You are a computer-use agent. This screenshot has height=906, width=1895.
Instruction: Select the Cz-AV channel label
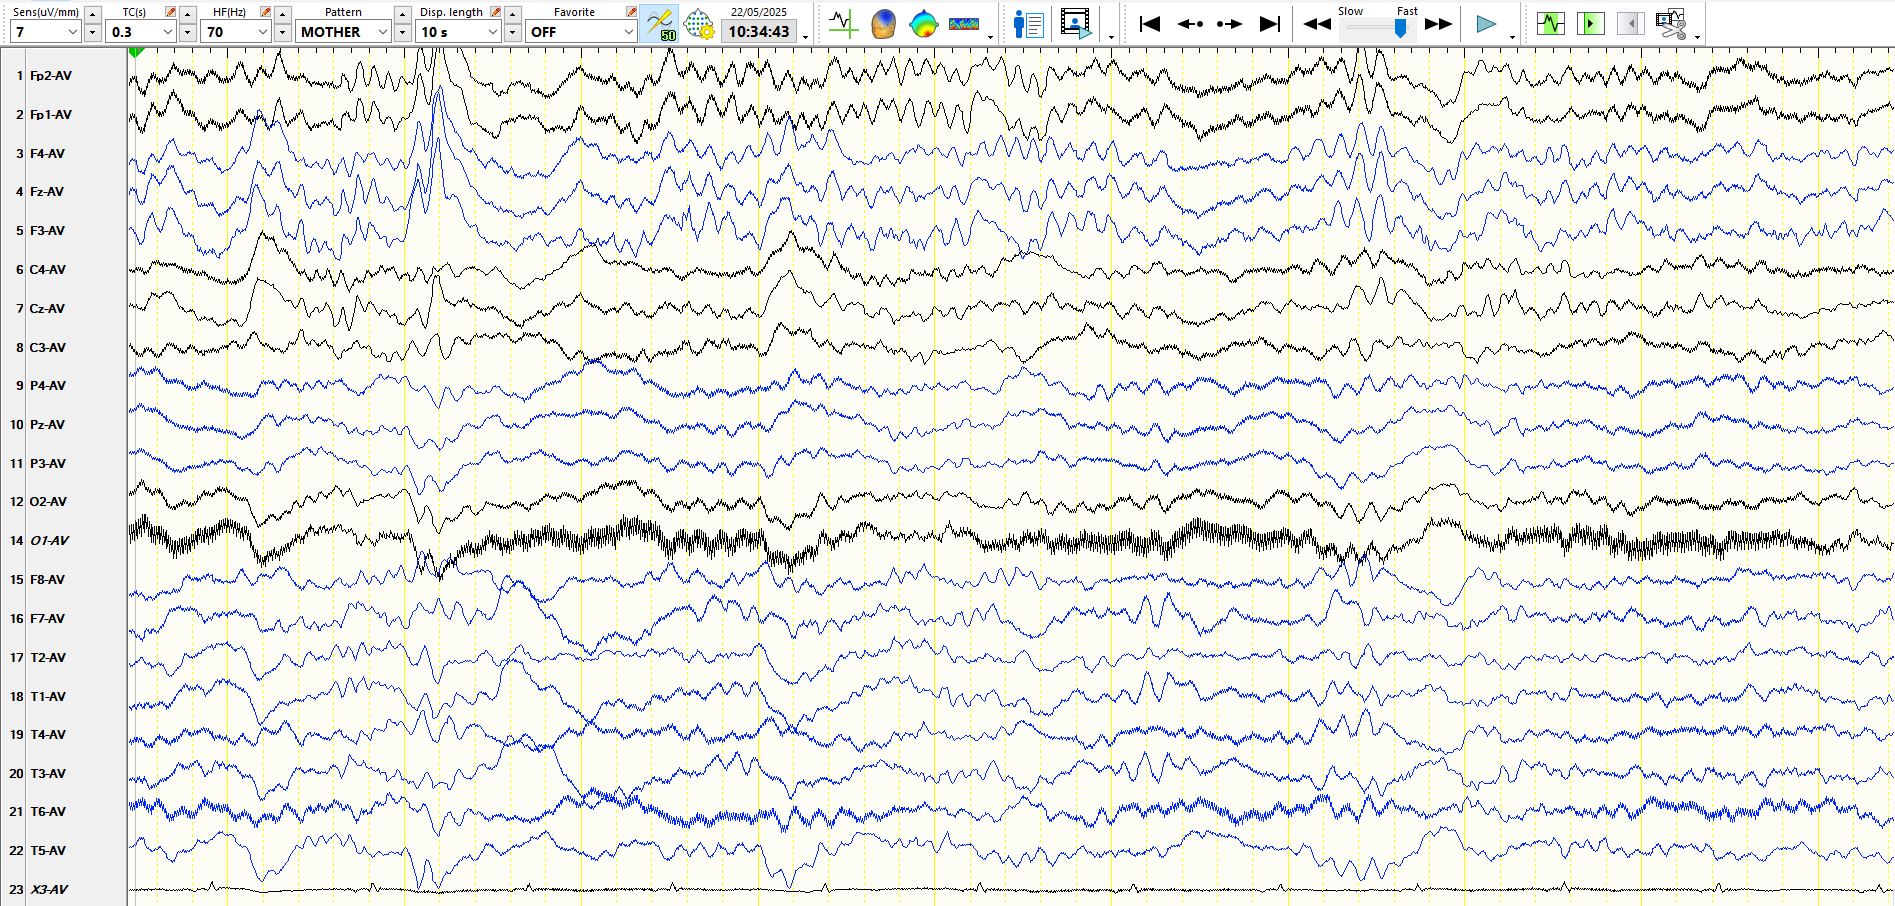click(47, 309)
